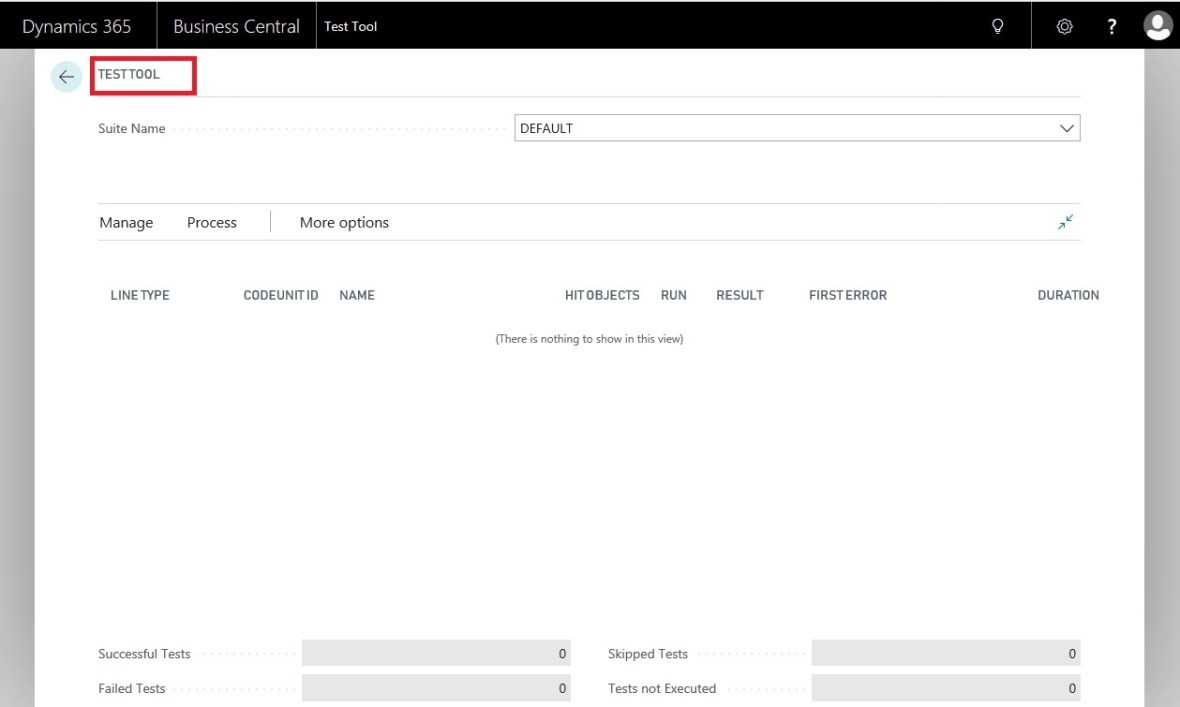Click the Skipped Tests value field
Screen dimensions: 1180x707
(945, 654)
